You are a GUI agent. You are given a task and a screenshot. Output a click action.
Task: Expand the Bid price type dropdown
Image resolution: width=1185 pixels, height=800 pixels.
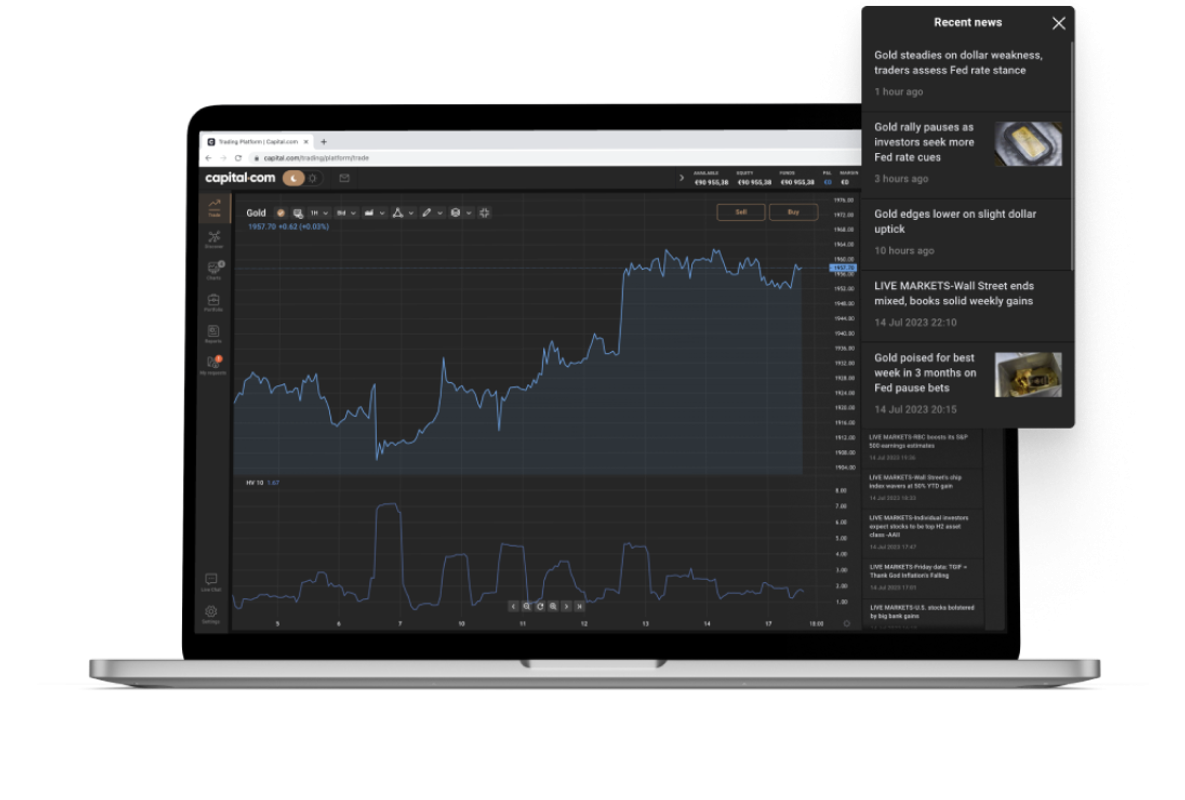347,213
